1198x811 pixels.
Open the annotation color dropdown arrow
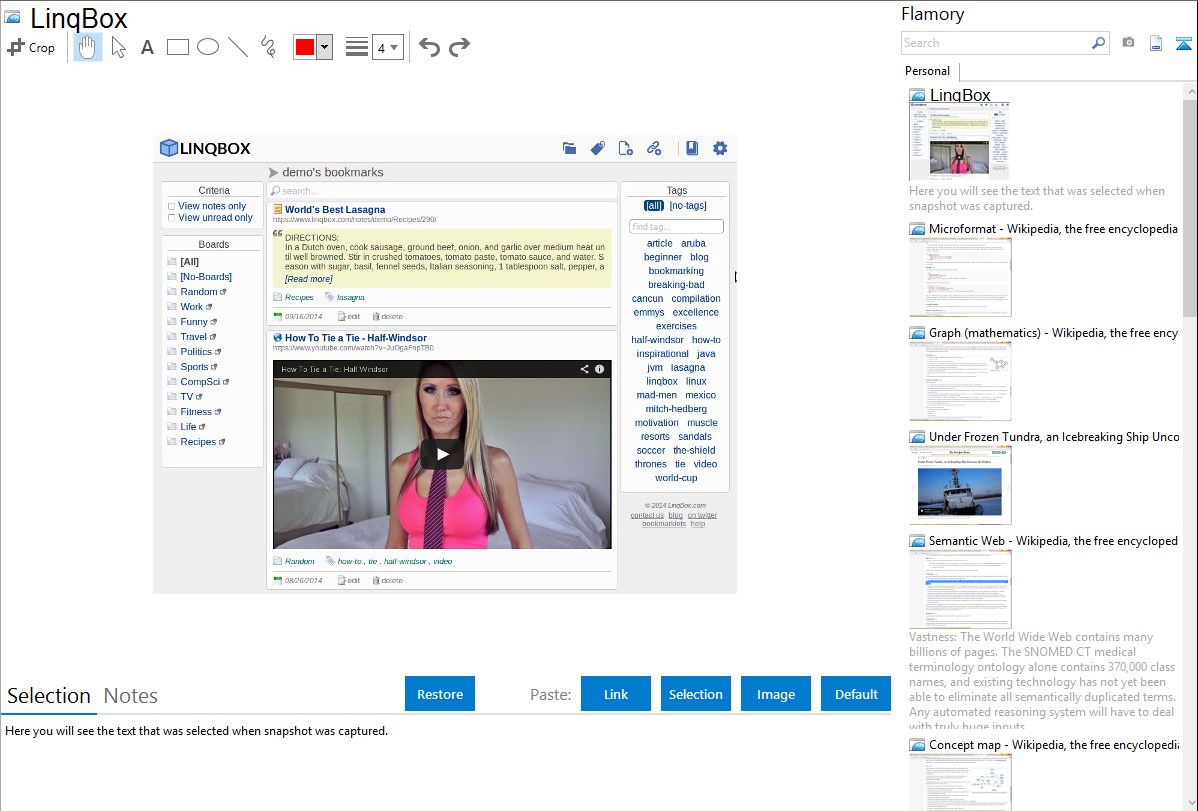[x=325, y=47]
